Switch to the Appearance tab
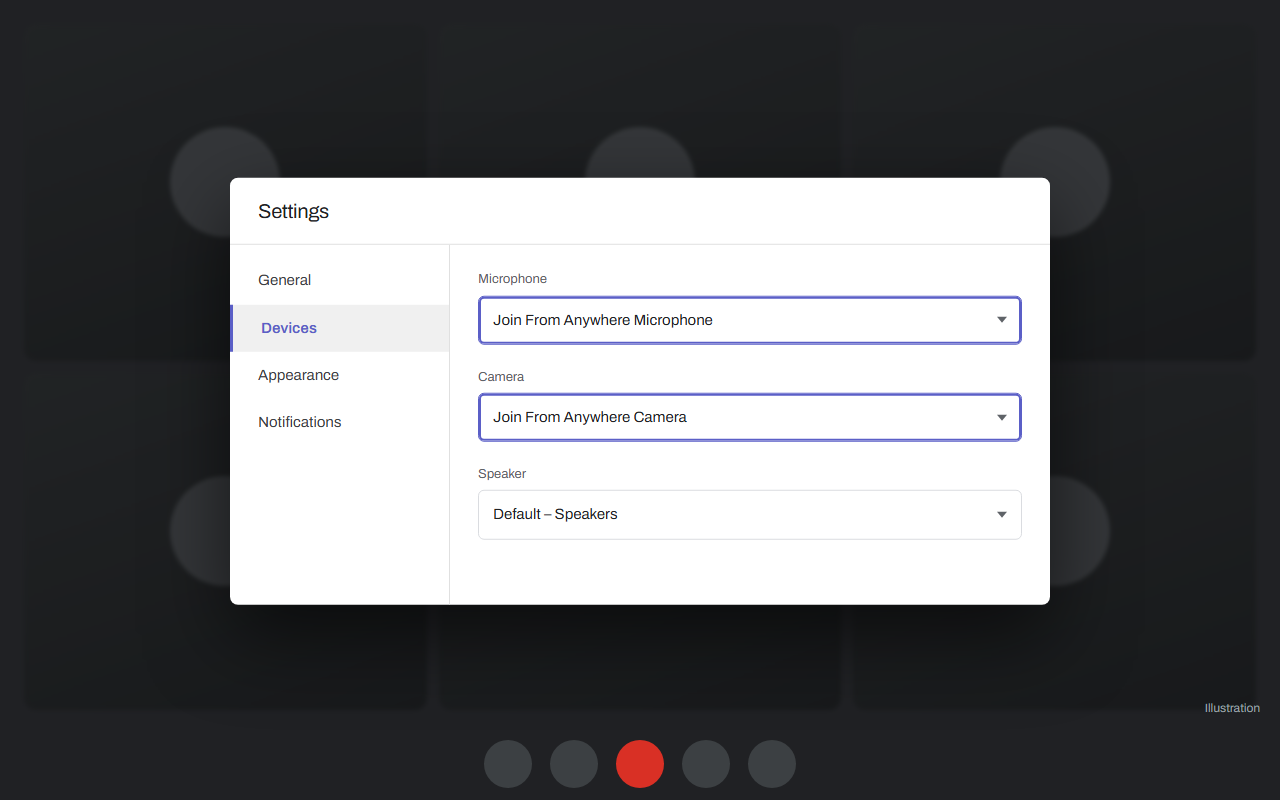 [340, 375]
